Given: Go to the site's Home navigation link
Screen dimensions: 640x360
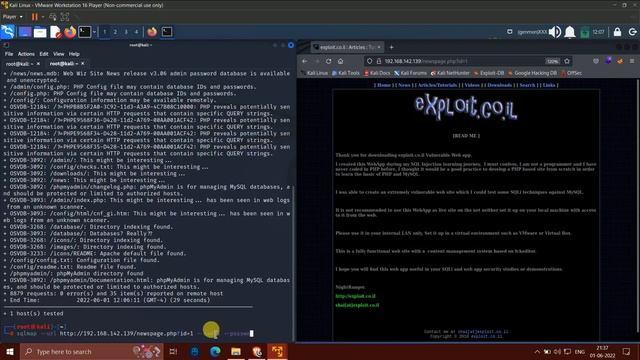Looking at the screenshot, I should (383, 85).
